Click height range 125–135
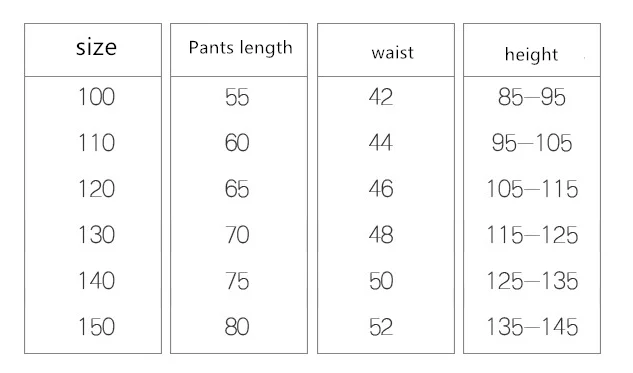The height and width of the screenshot is (373, 633). (532, 281)
